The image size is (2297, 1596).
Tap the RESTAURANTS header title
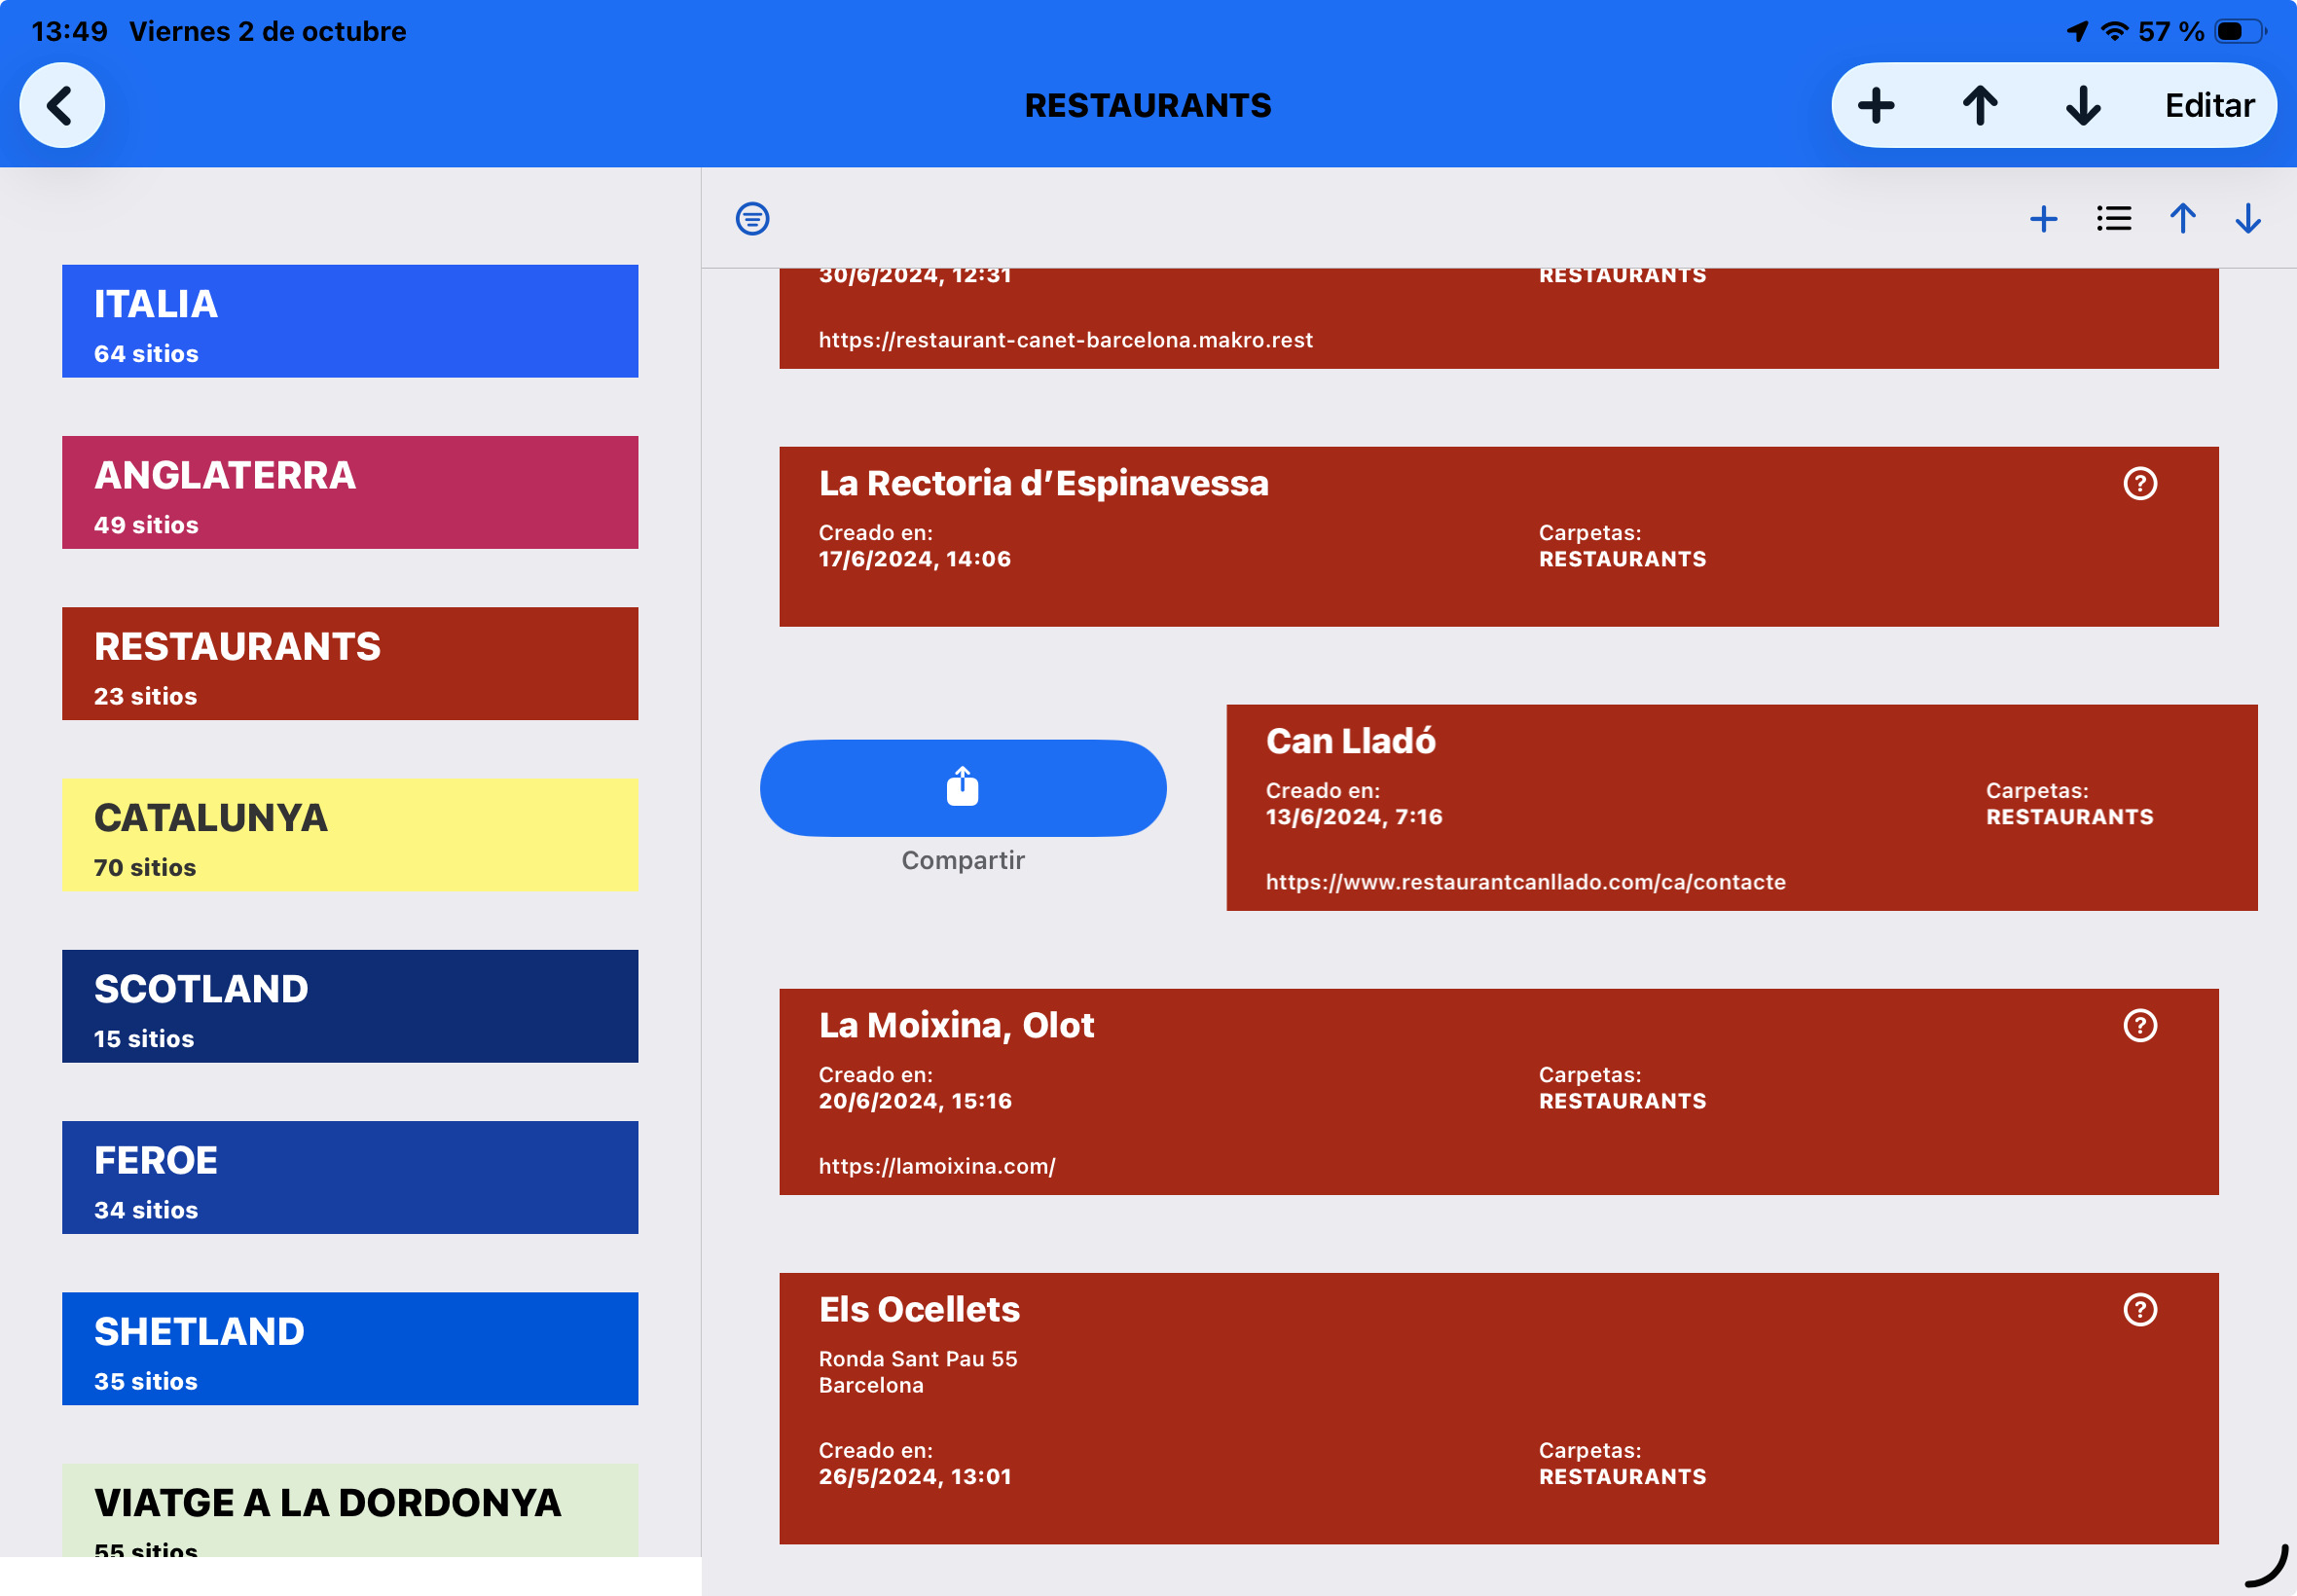1148,105
